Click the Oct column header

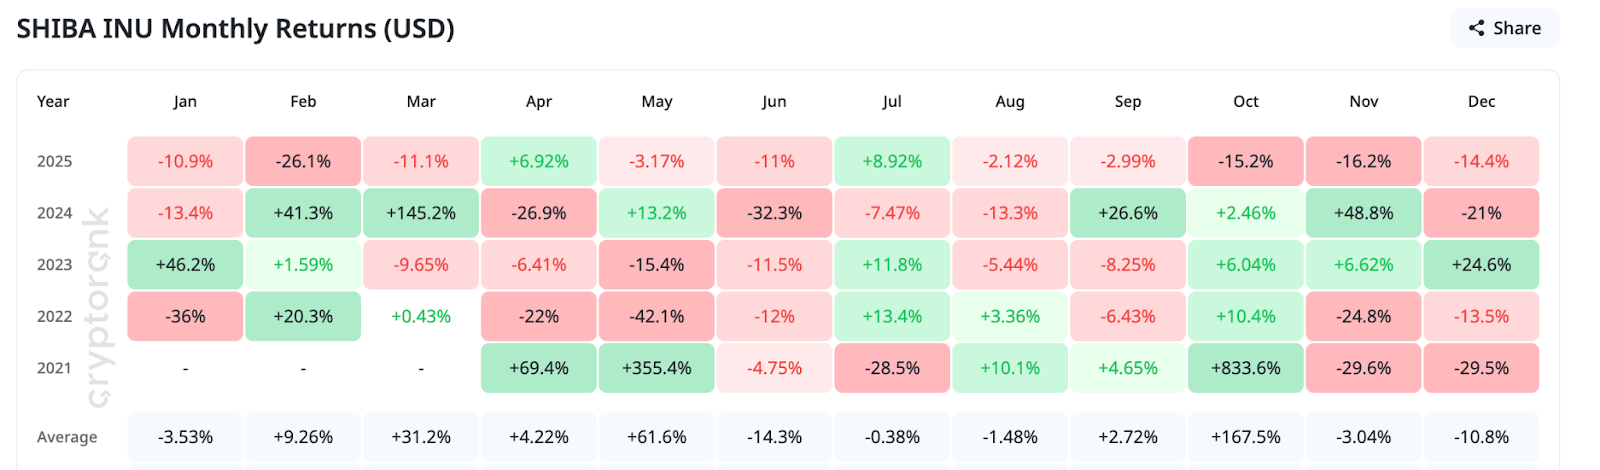[1245, 101]
